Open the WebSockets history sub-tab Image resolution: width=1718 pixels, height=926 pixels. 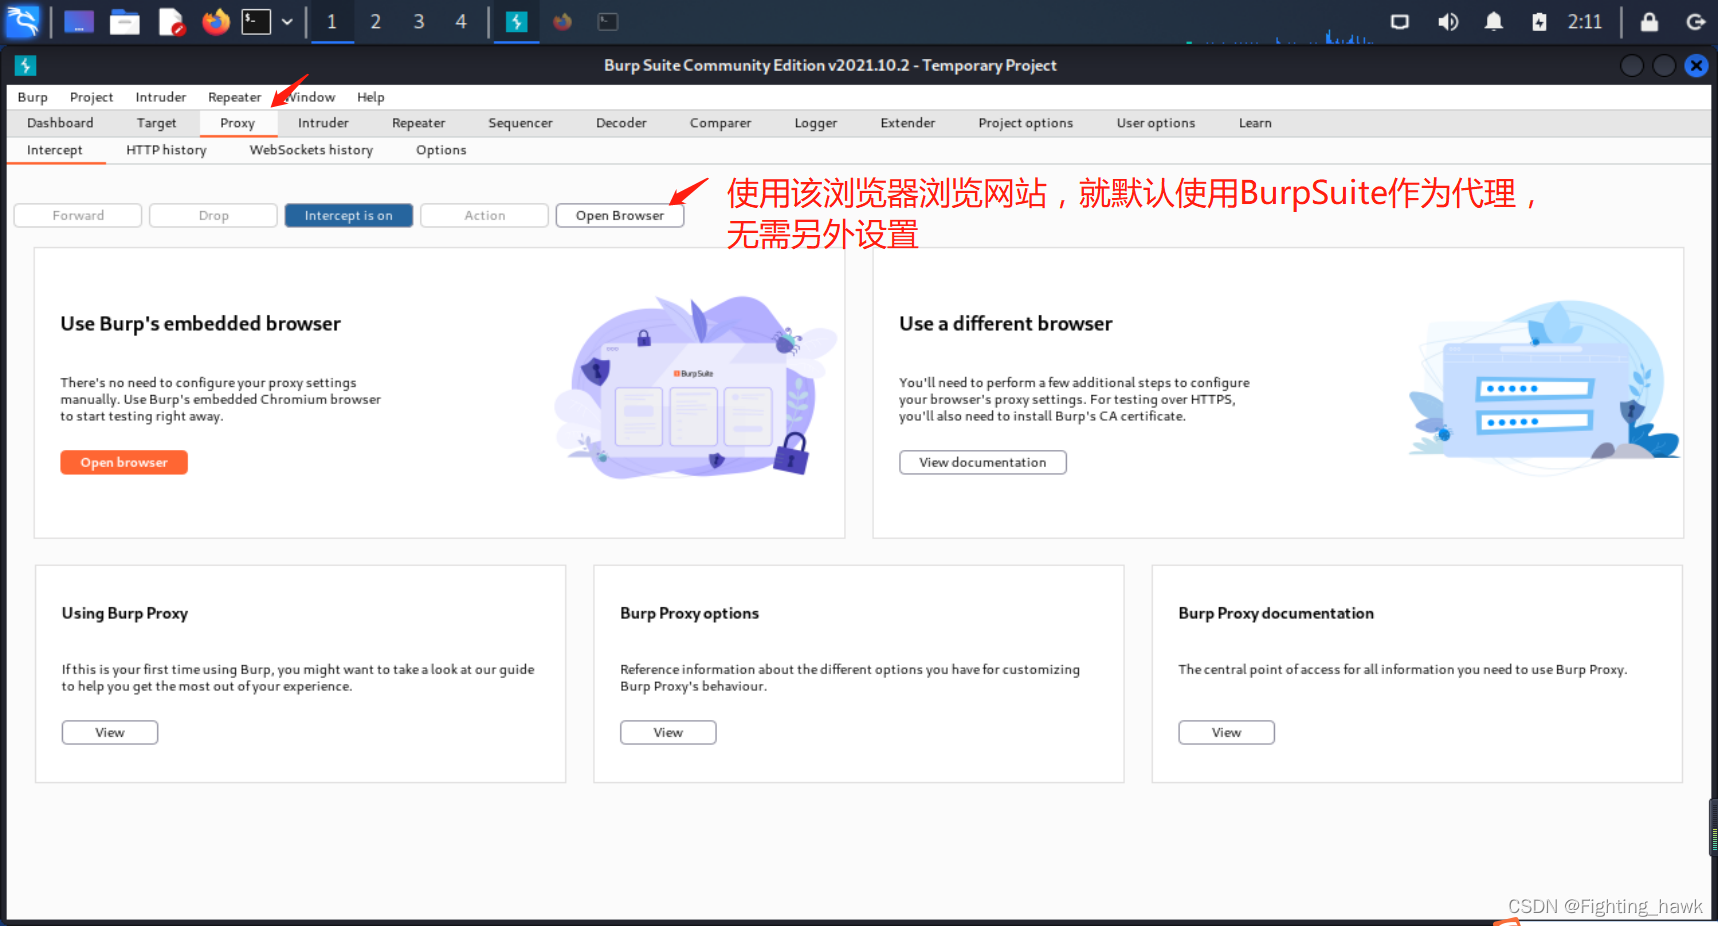pyautogui.click(x=311, y=150)
